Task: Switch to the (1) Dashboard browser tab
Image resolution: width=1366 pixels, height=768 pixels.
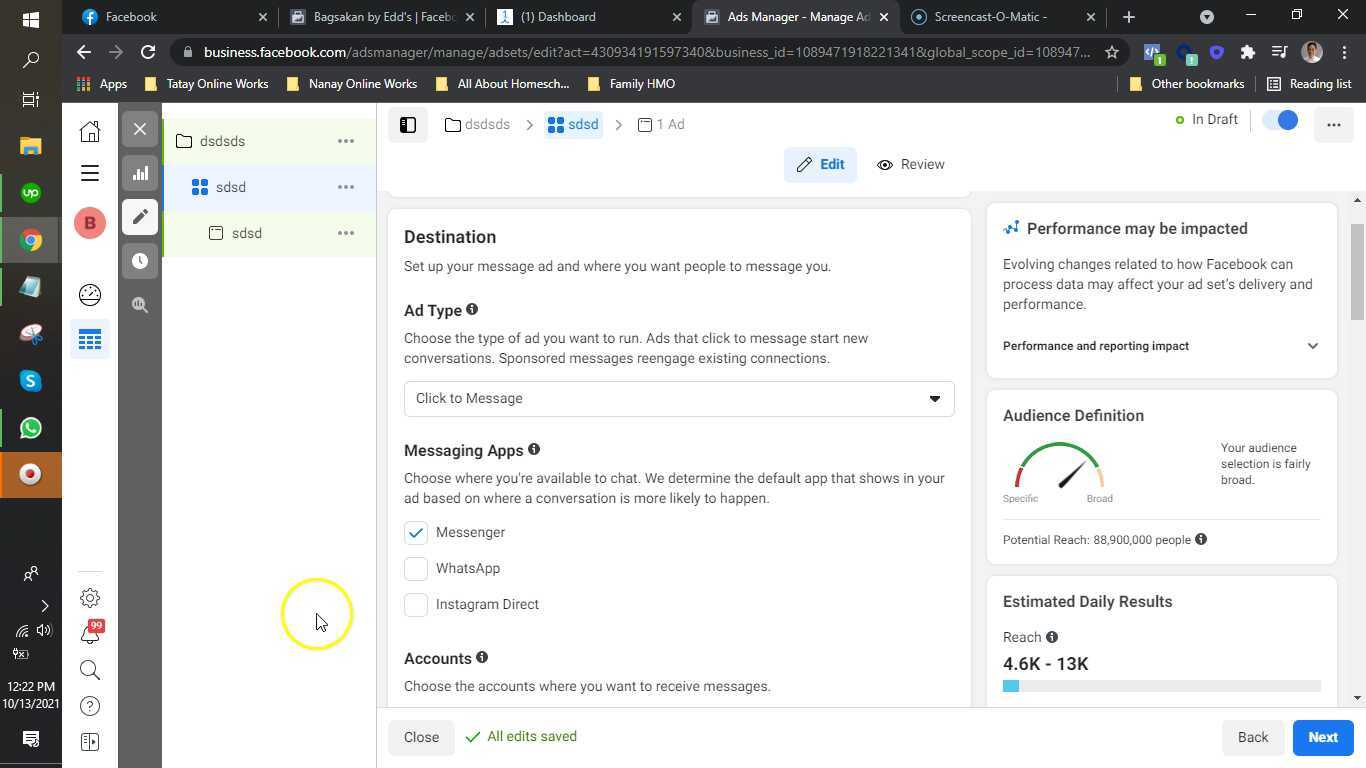Action: click(x=589, y=17)
